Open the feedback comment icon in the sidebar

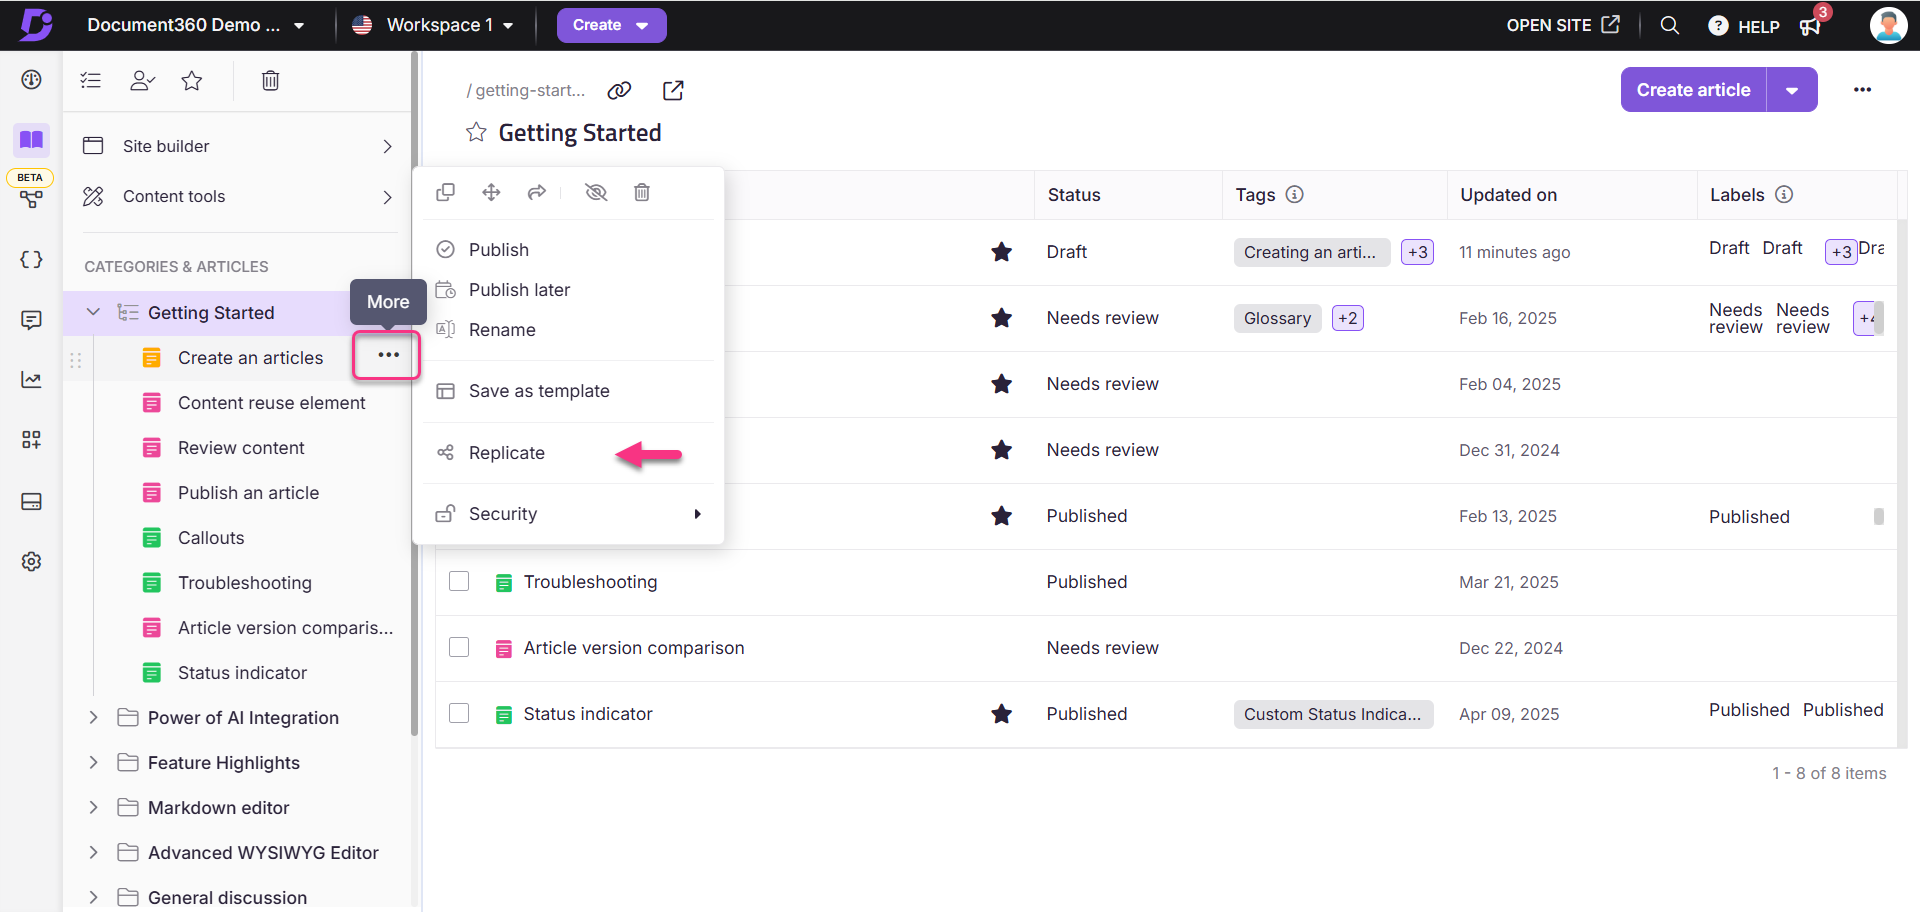click(x=31, y=320)
